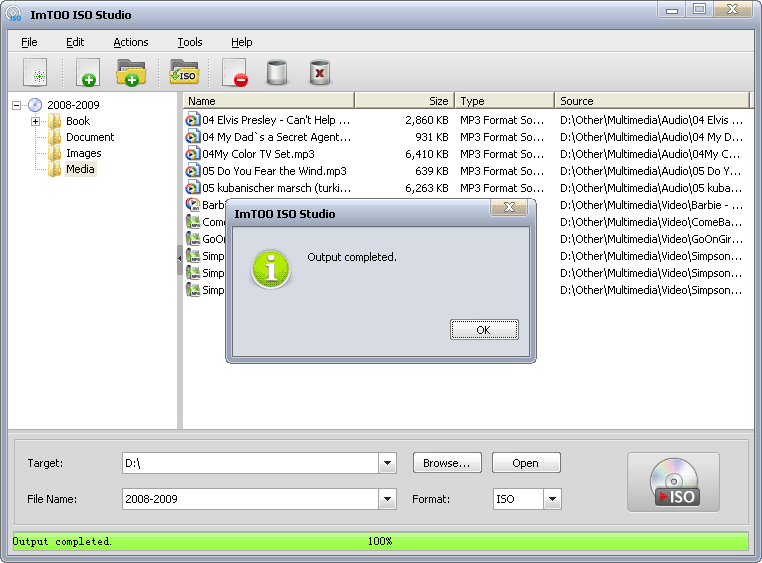Click MP3 icon of 05 Do You Fear
This screenshot has width=762, height=563.
tap(193, 171)
